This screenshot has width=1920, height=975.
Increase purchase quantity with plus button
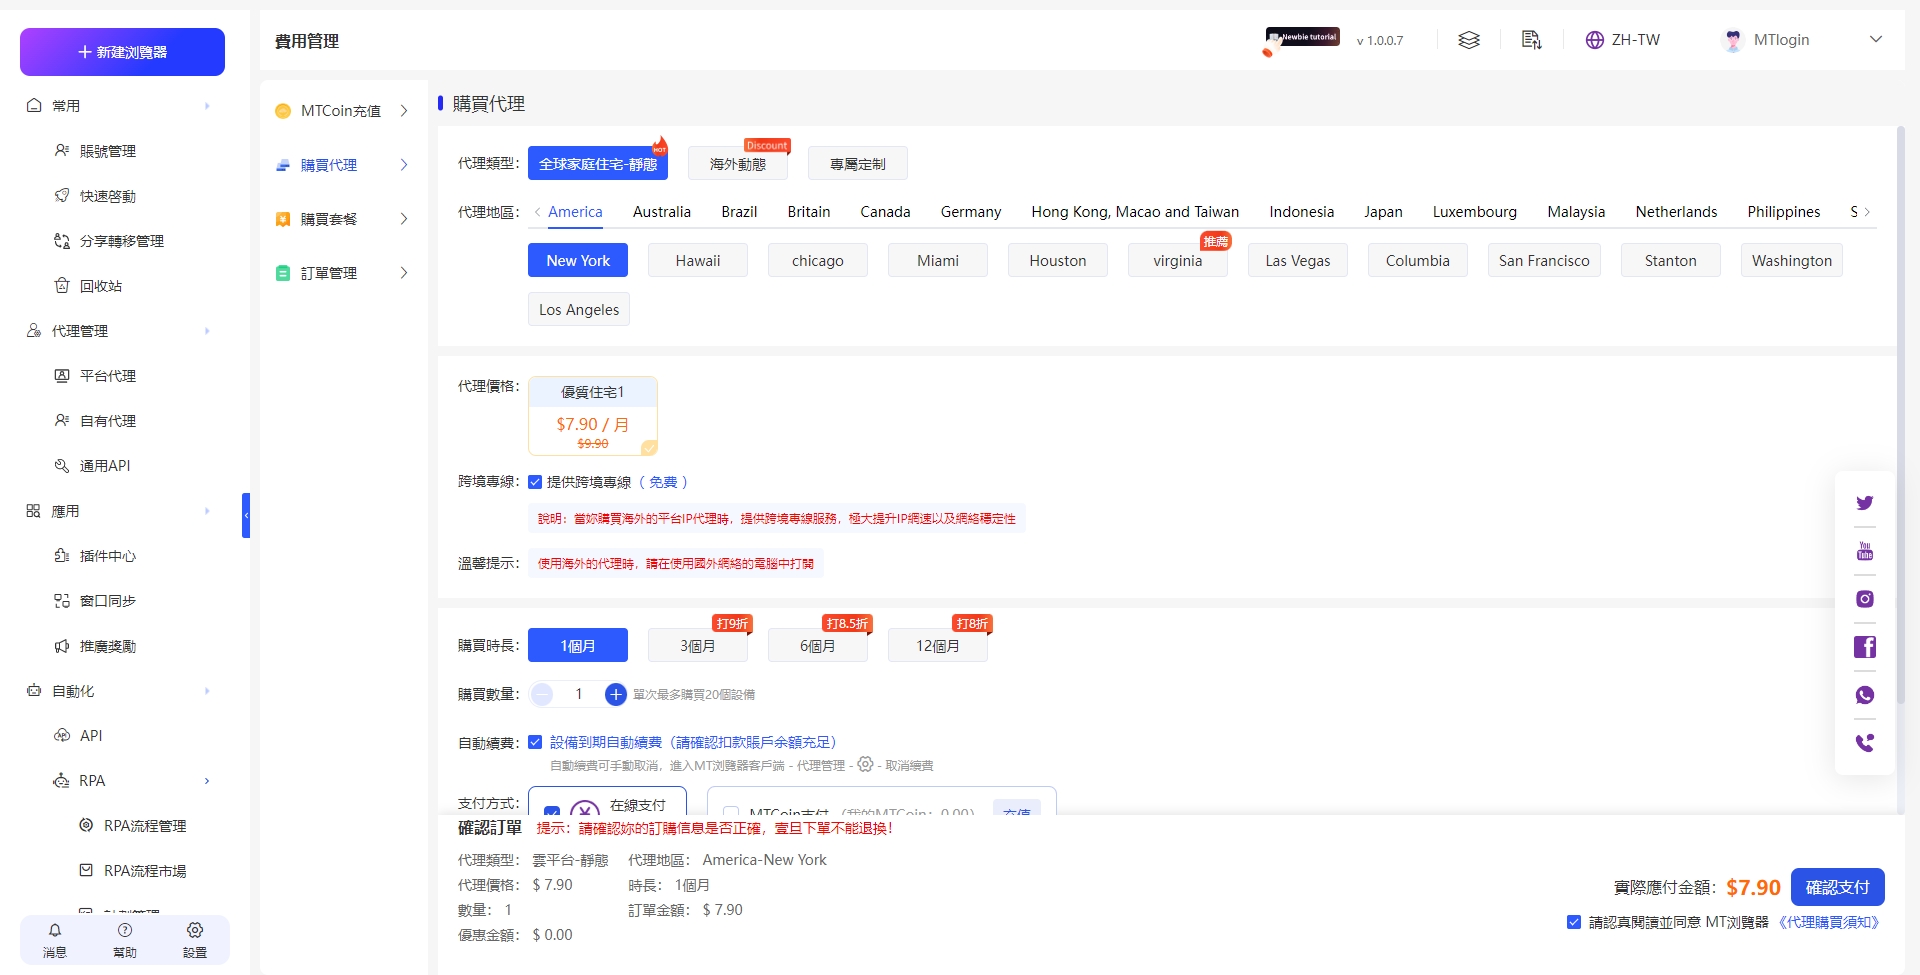616,694
